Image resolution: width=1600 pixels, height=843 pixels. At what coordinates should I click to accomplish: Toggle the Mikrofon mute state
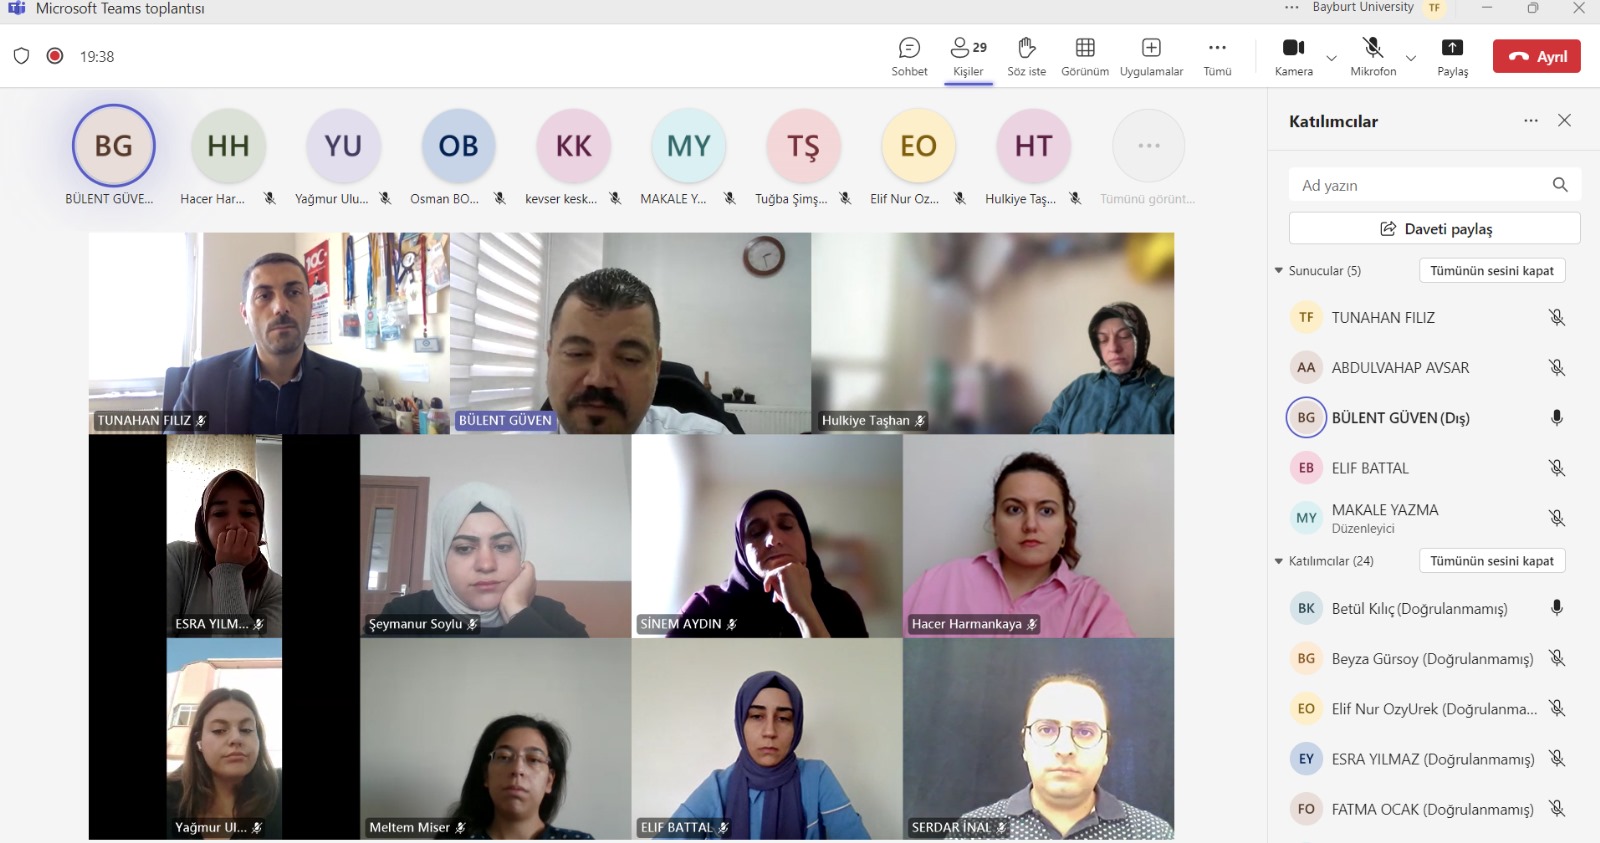pos(1373,57)
